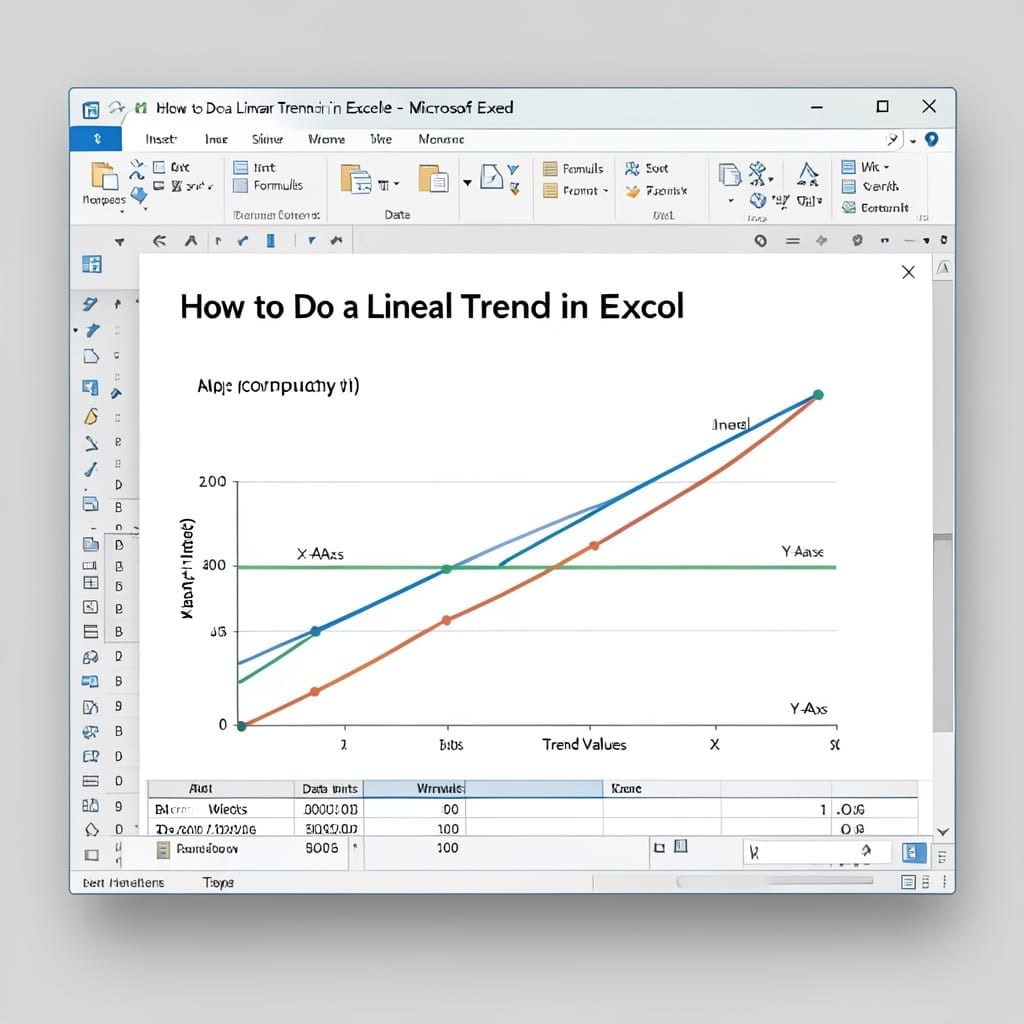Click the 'Soct' sort button

[647, 168]
